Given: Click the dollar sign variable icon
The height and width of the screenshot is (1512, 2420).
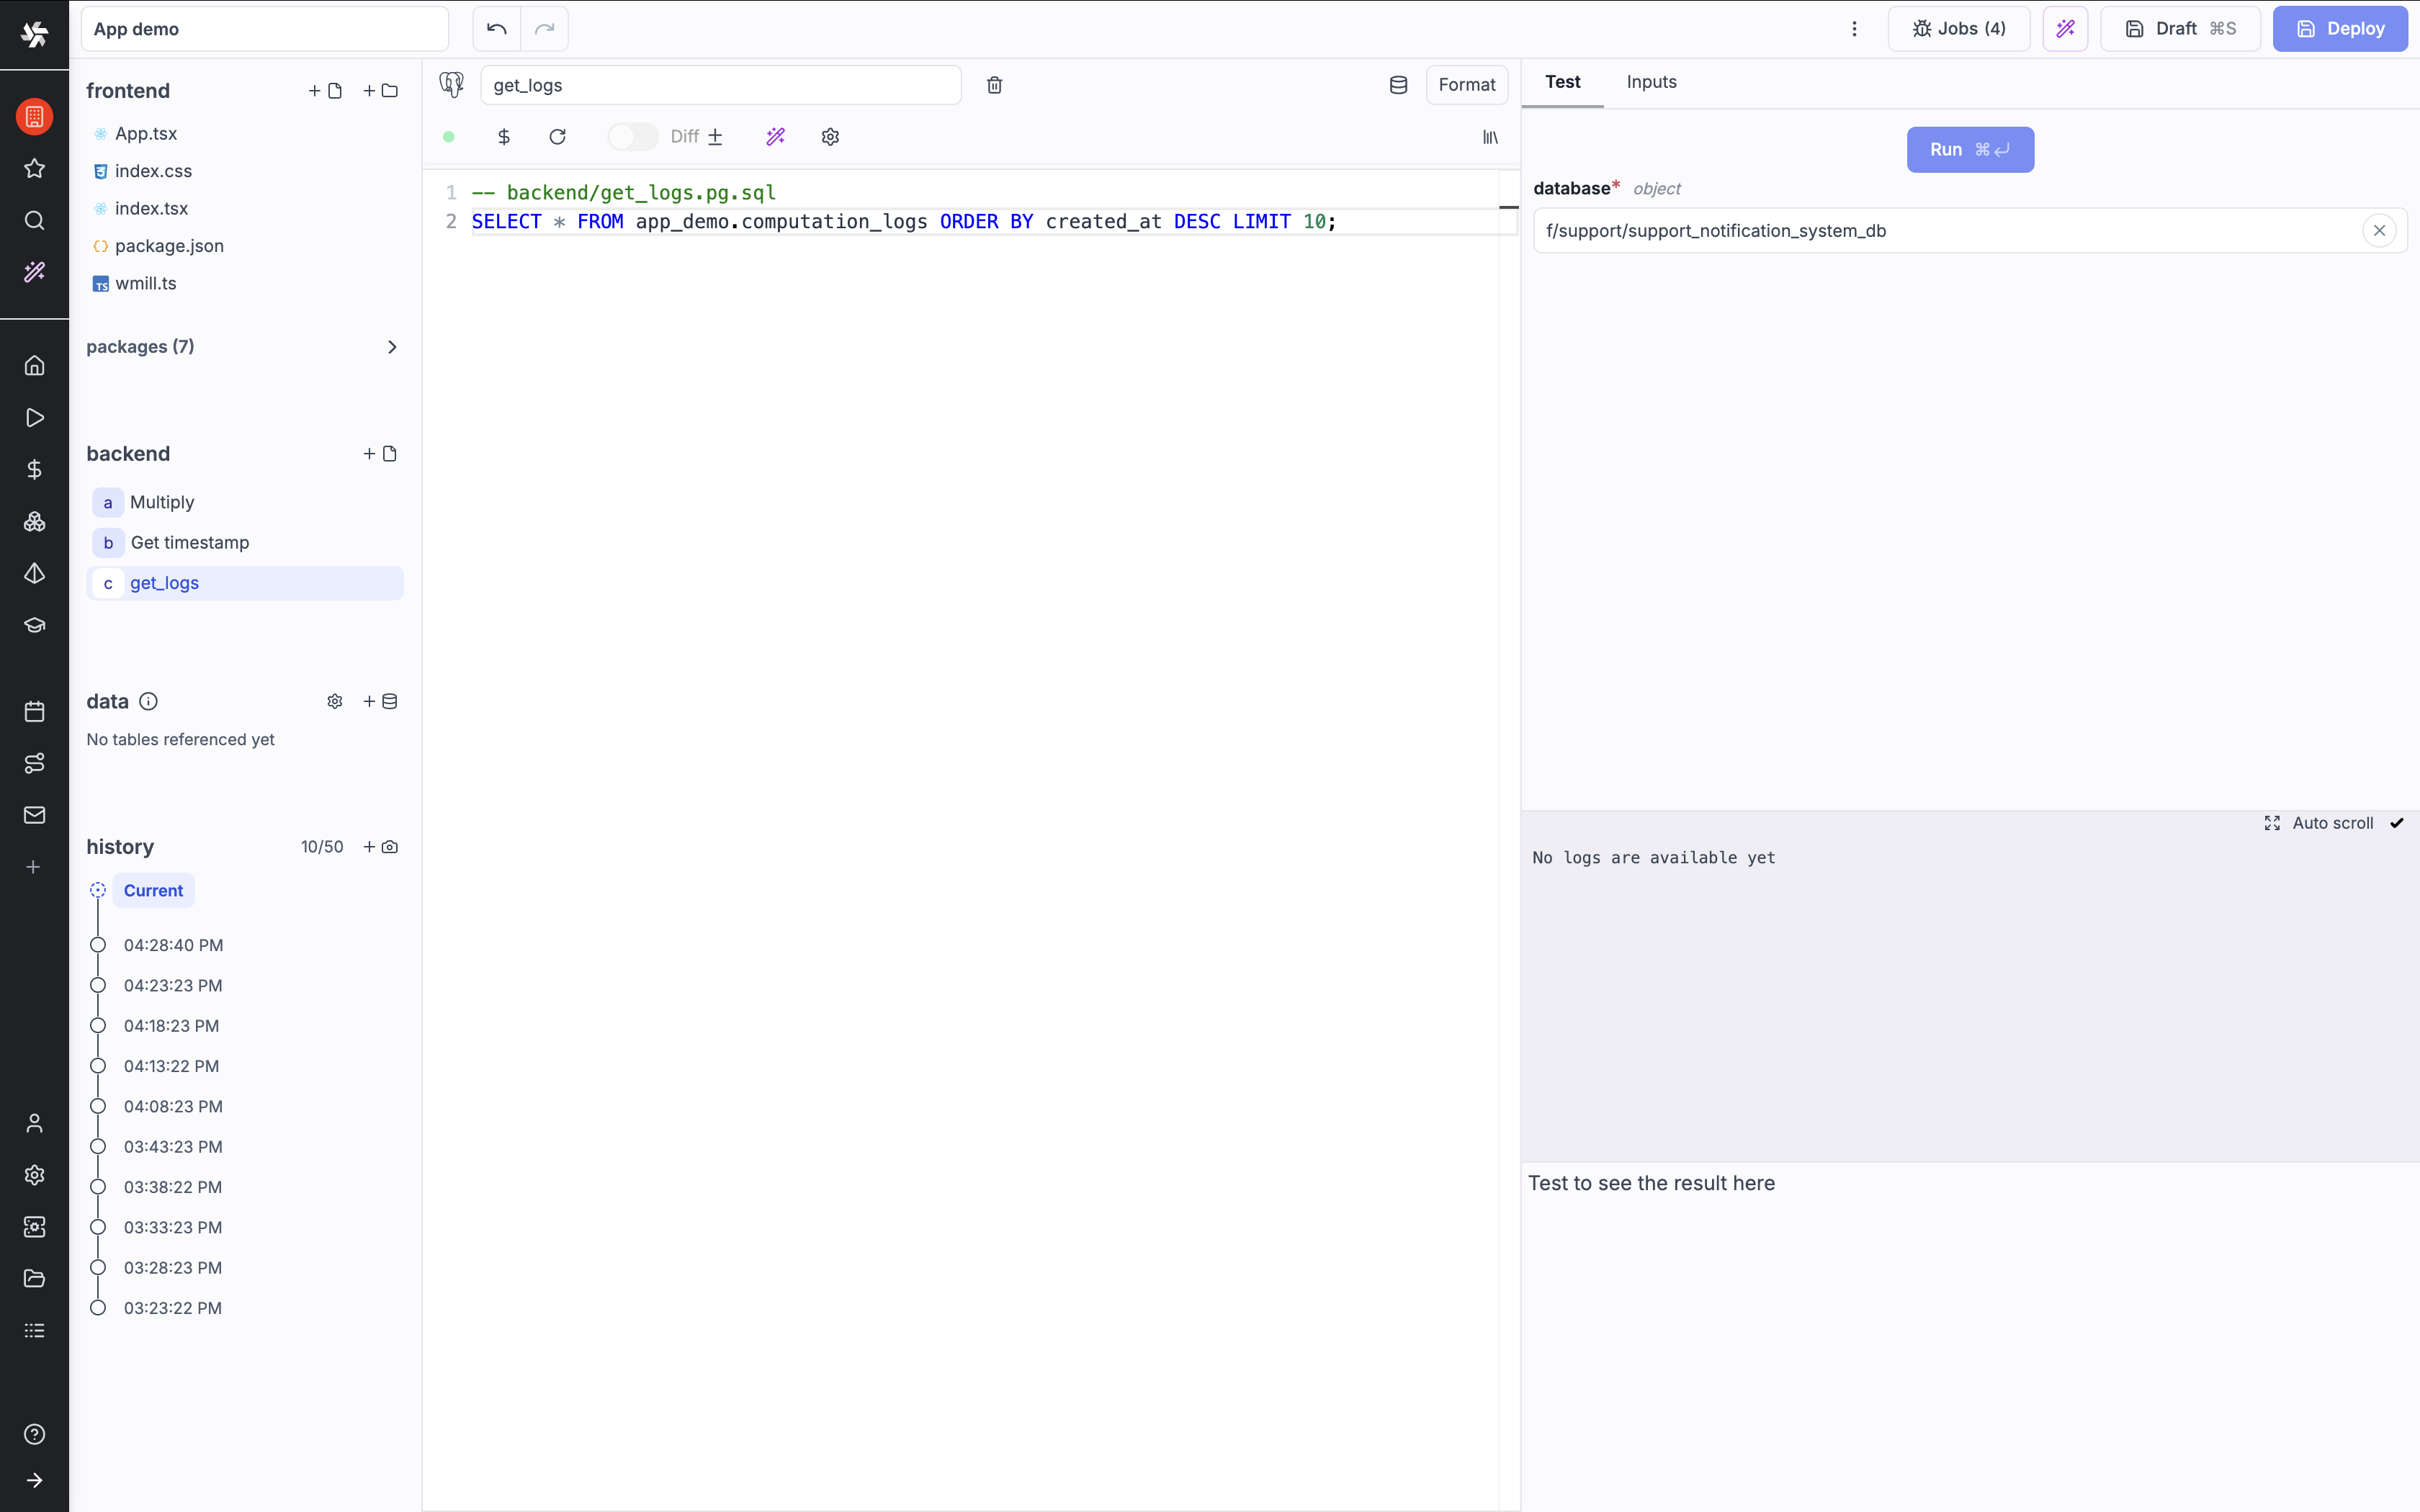Looking at the screenshot, I should tap(504, 137).
